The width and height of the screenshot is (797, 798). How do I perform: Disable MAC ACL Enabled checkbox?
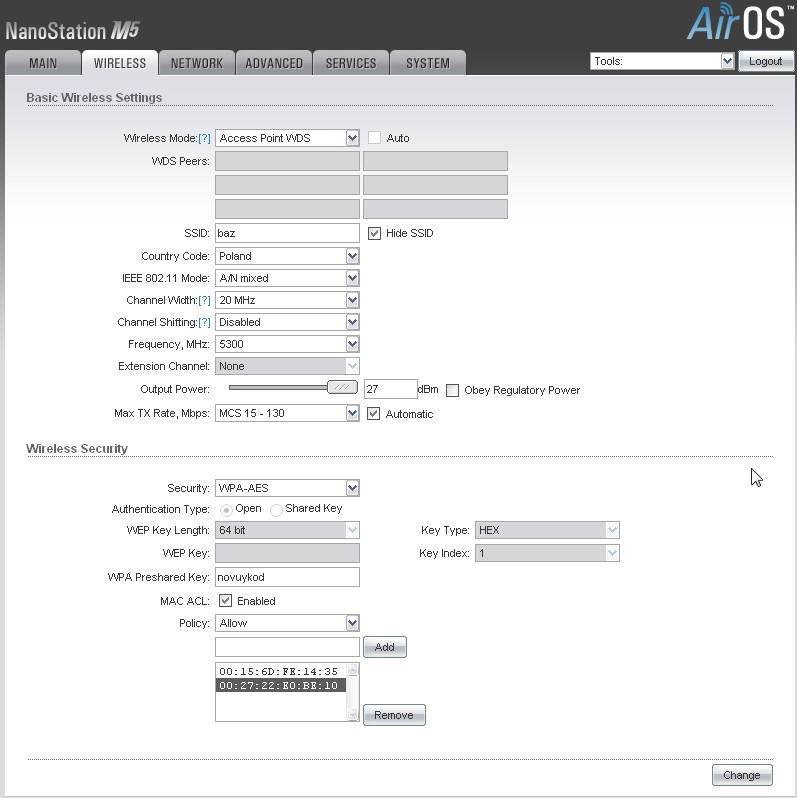coord(225,601)
